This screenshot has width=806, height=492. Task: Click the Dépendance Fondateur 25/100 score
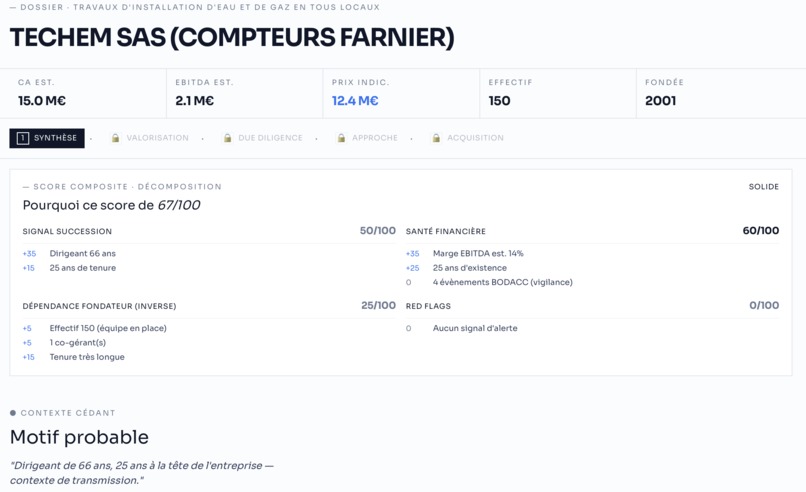coord(378,305)
